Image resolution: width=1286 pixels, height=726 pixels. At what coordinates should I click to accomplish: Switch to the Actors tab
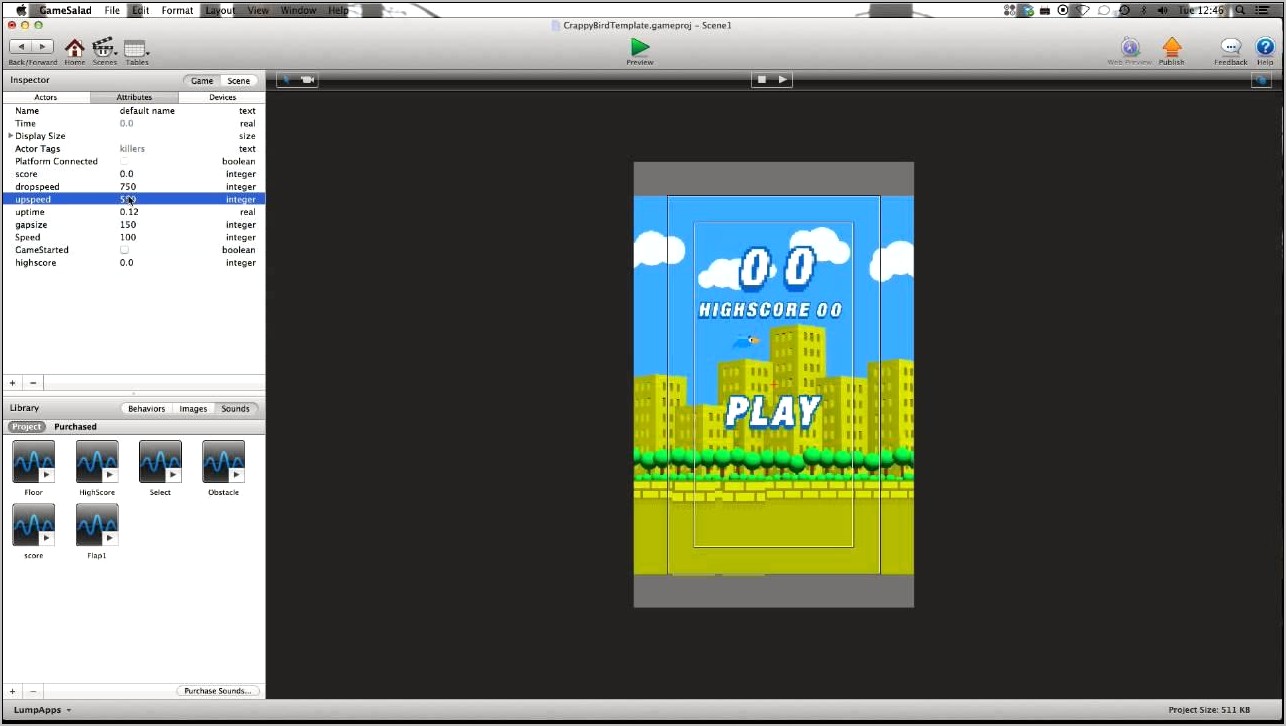[x=46, y=97]
